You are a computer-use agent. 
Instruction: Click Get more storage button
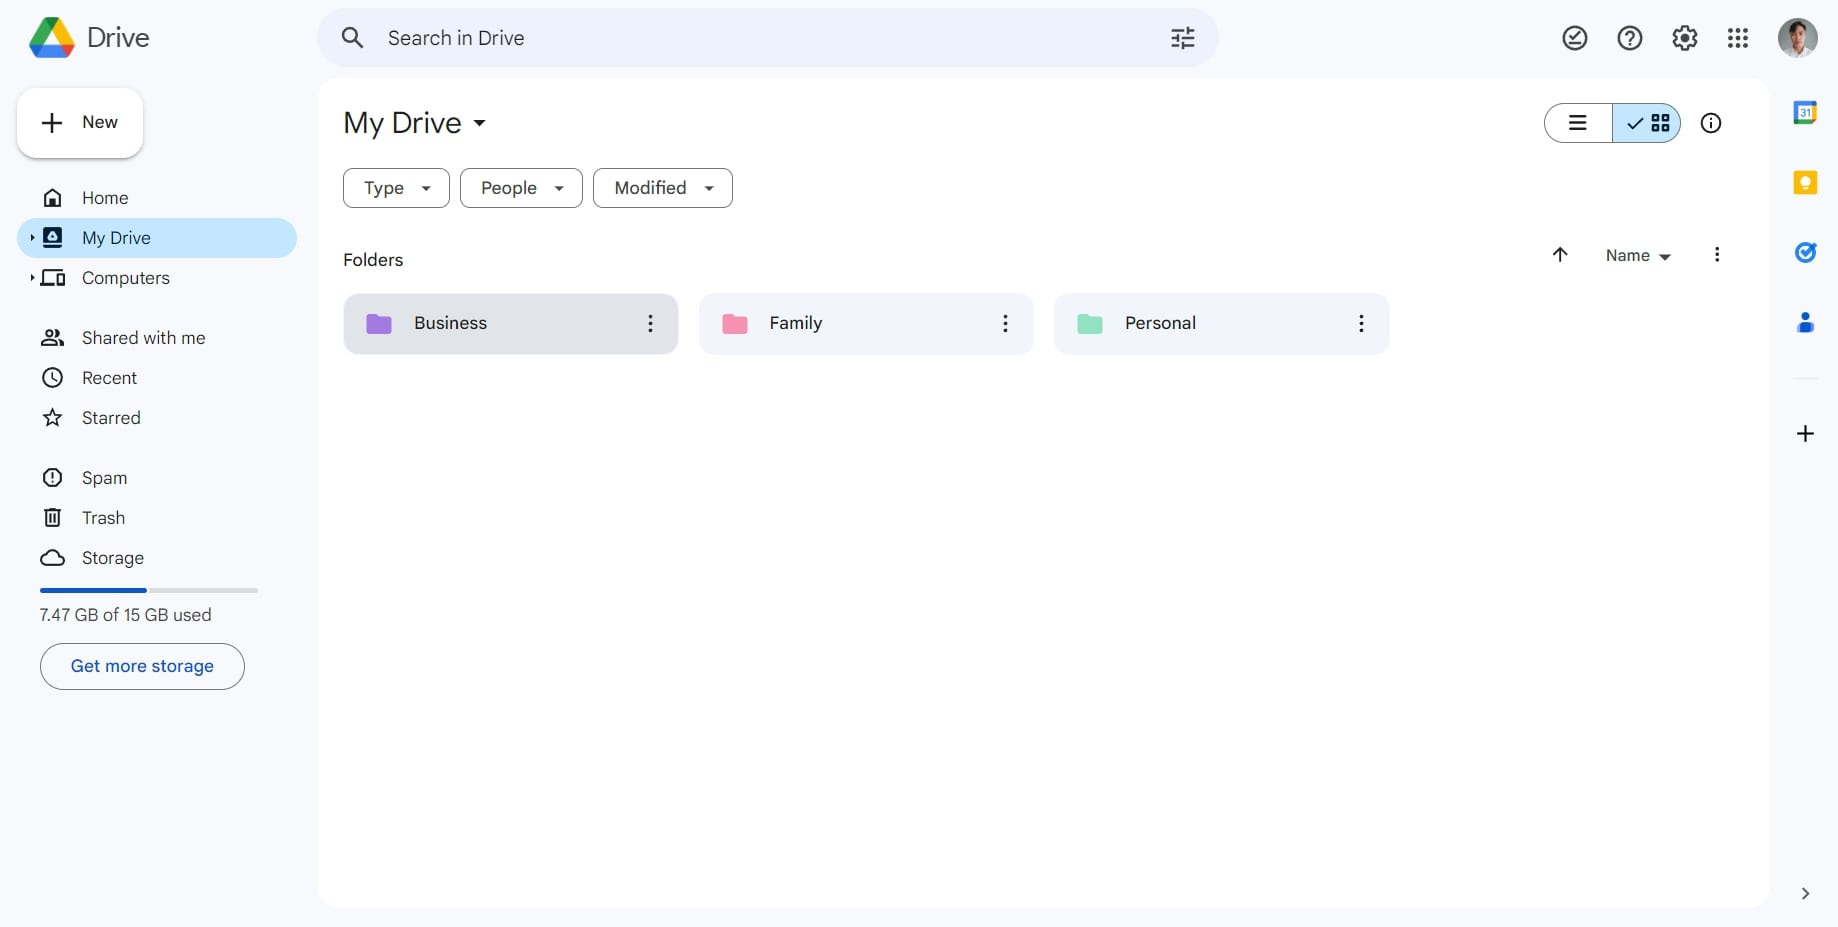[142, 666]
